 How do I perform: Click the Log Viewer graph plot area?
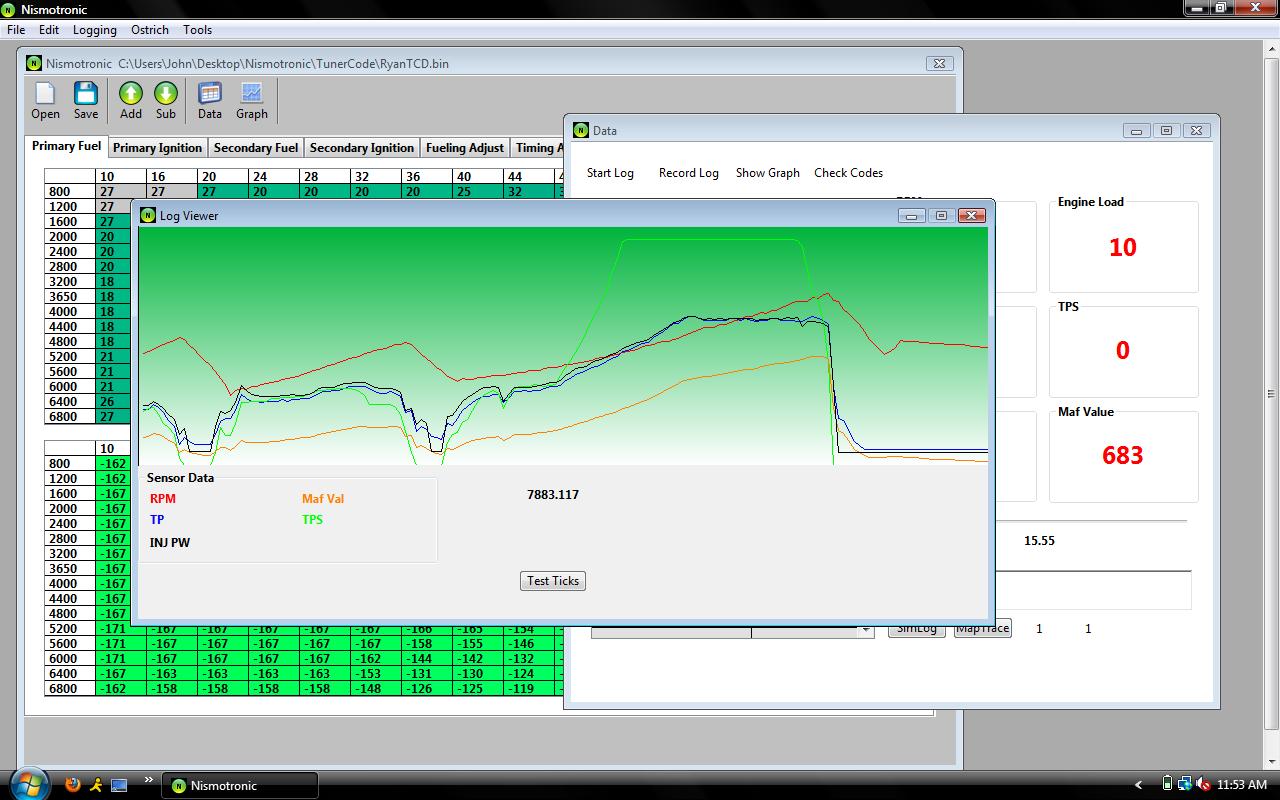(563, 346)
